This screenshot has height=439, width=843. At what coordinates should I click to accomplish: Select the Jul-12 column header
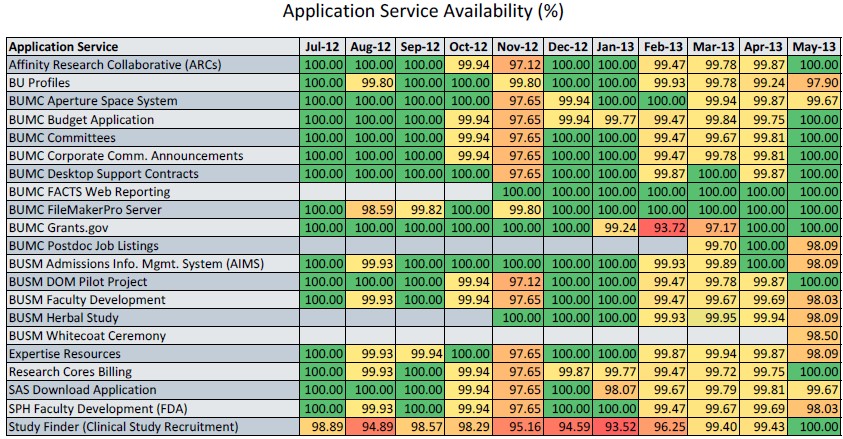point(323,47)
